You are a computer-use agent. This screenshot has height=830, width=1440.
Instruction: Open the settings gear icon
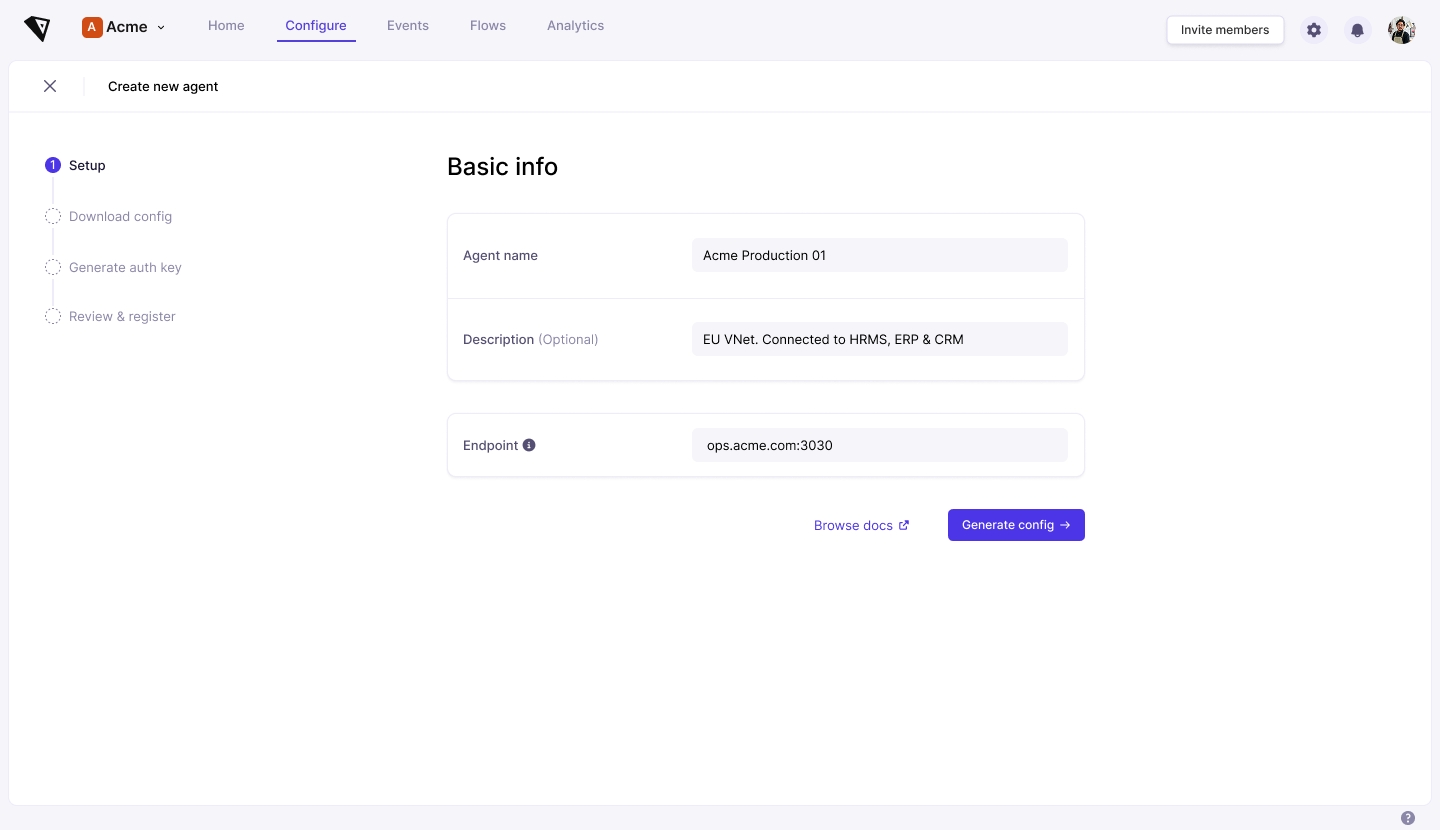[x=1314, y=30]
